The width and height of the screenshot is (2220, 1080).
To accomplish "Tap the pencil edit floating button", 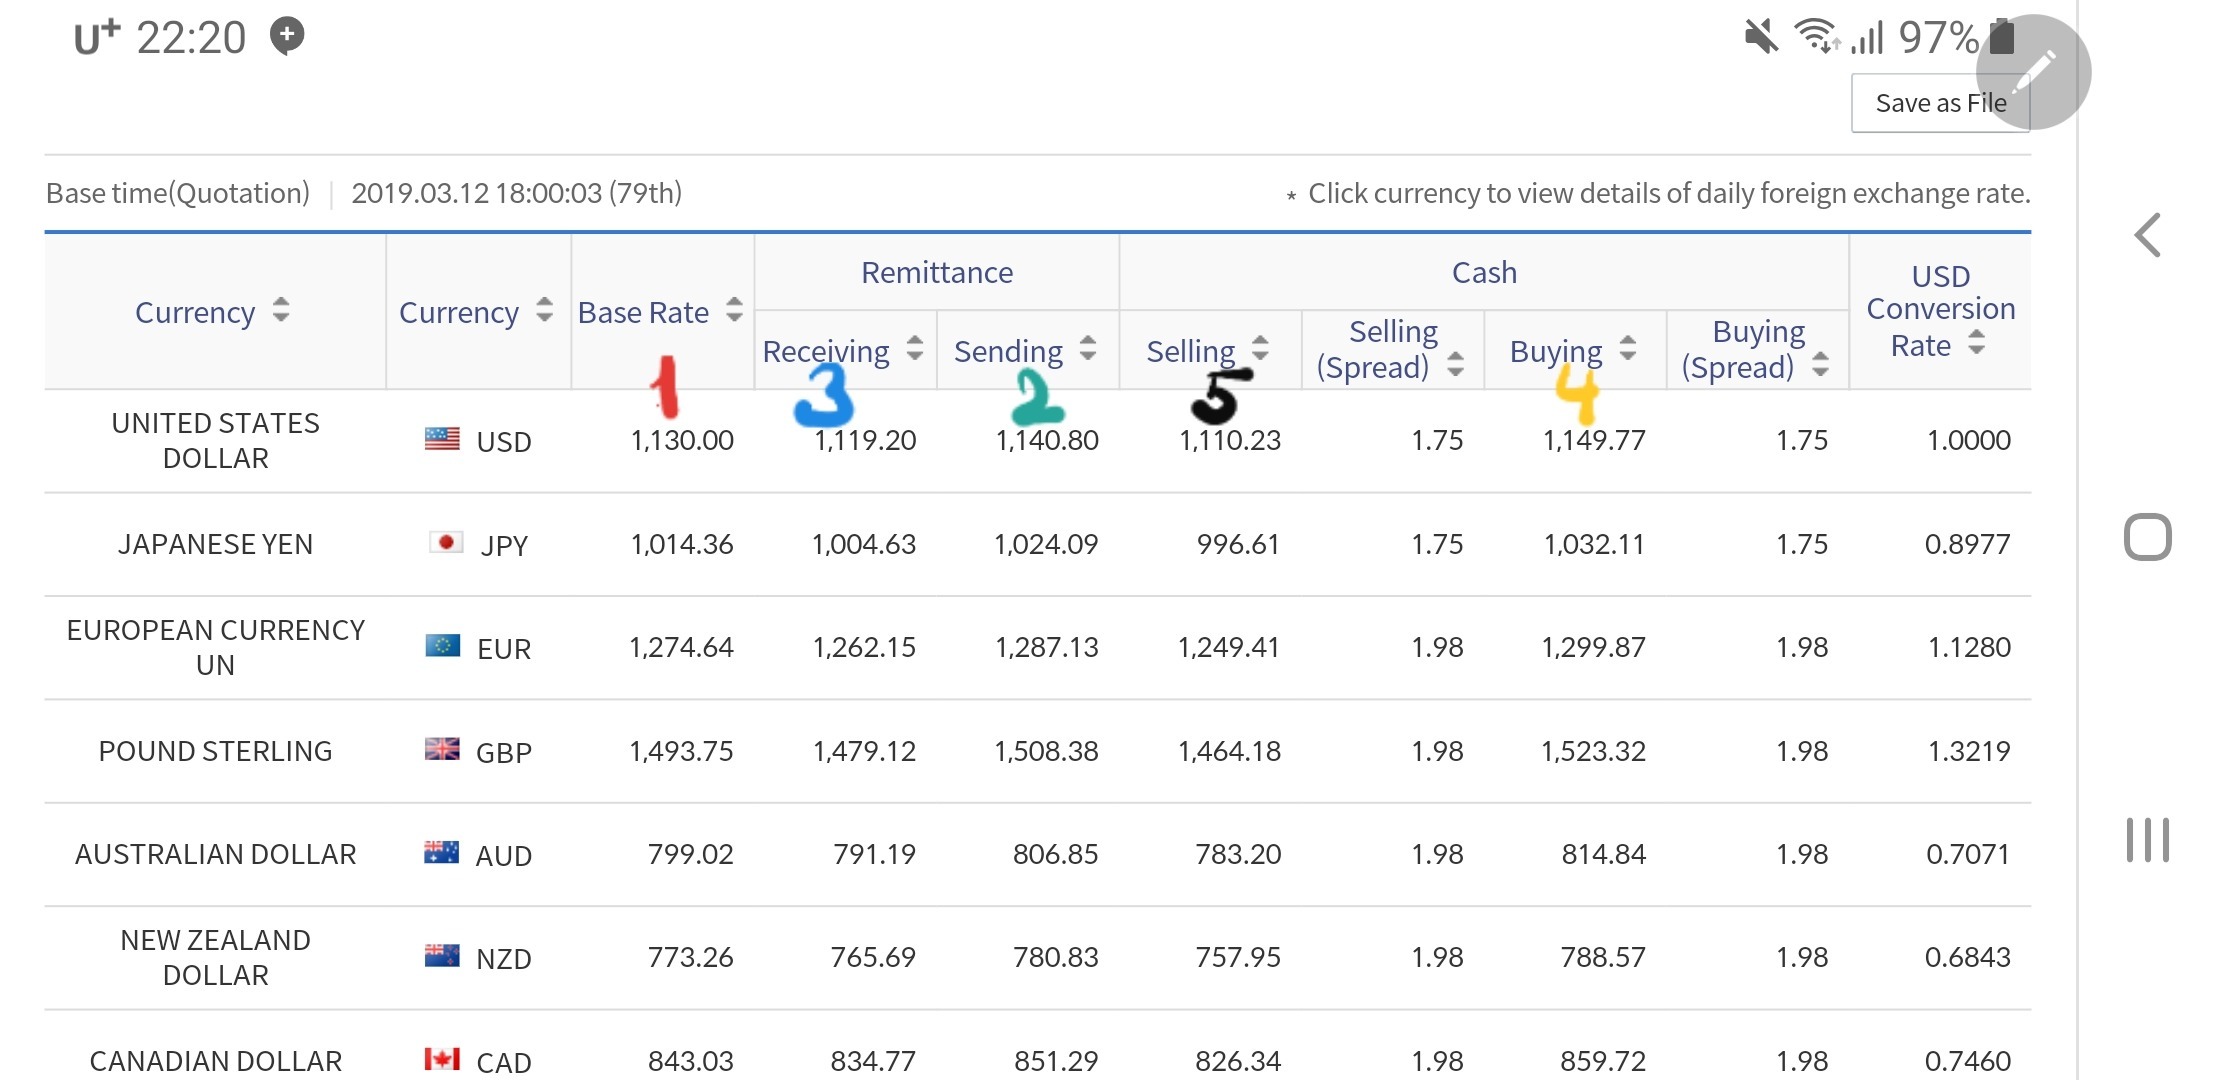I will point(2033,72).
